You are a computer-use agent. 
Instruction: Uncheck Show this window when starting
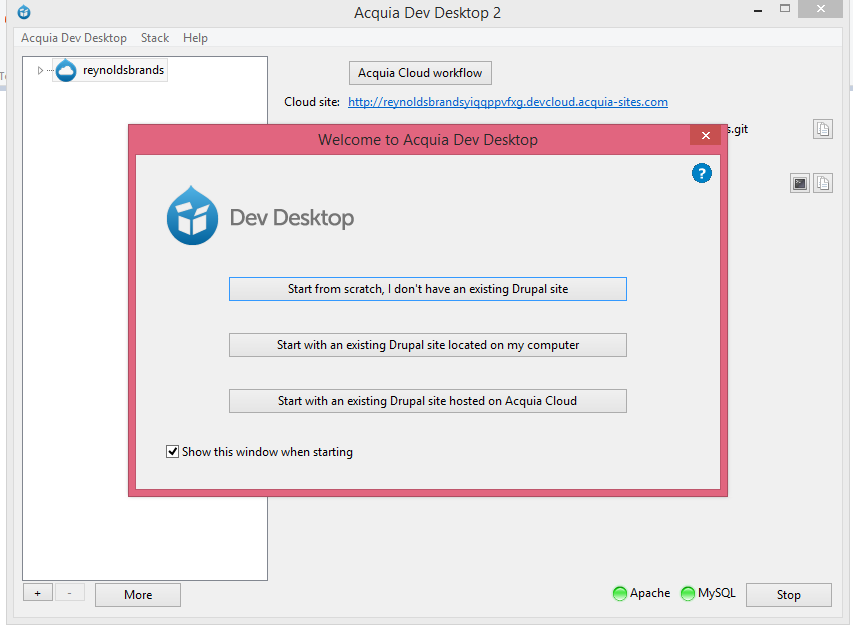(172, 451)
